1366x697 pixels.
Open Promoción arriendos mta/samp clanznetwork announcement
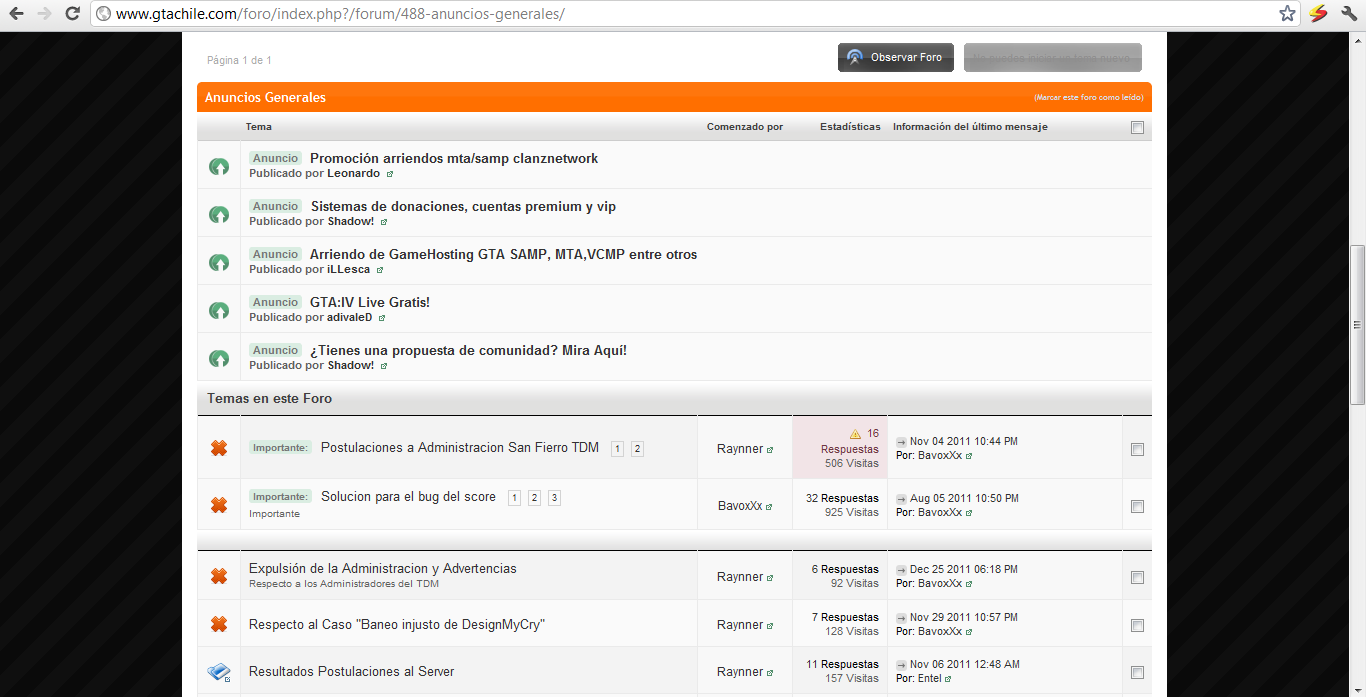click(x=454, y=158)
